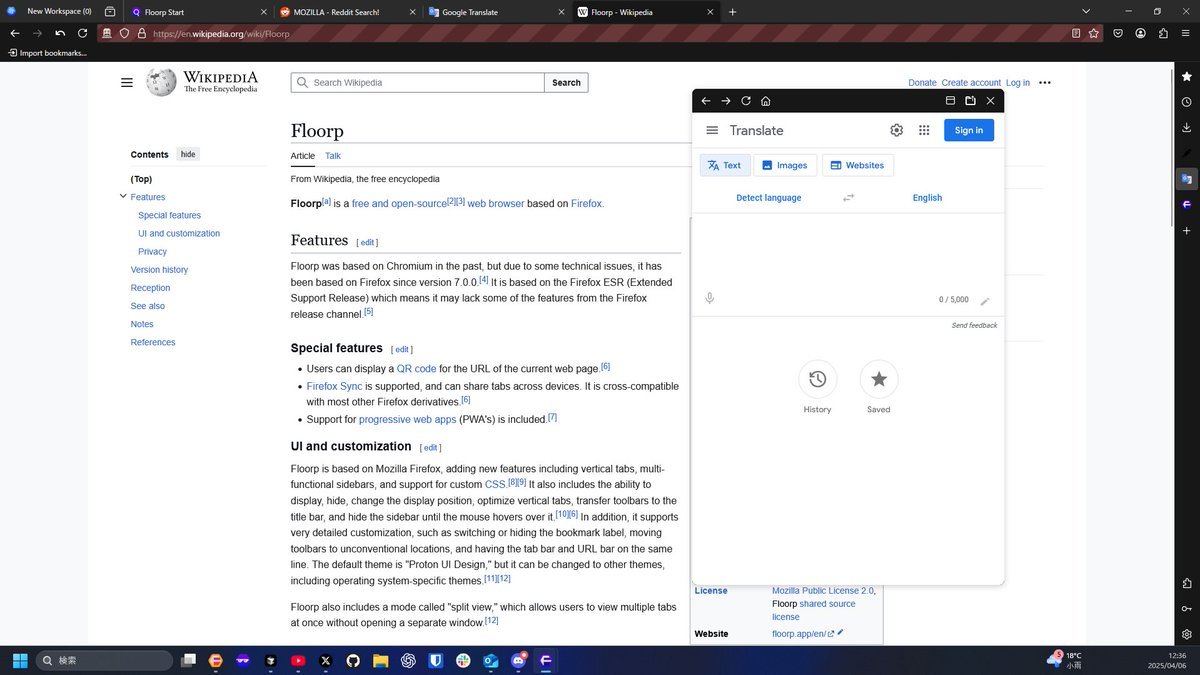Reload the current Wikipedia page
The height and width of the screenshot is (675, 1200).
coord(83,33)
